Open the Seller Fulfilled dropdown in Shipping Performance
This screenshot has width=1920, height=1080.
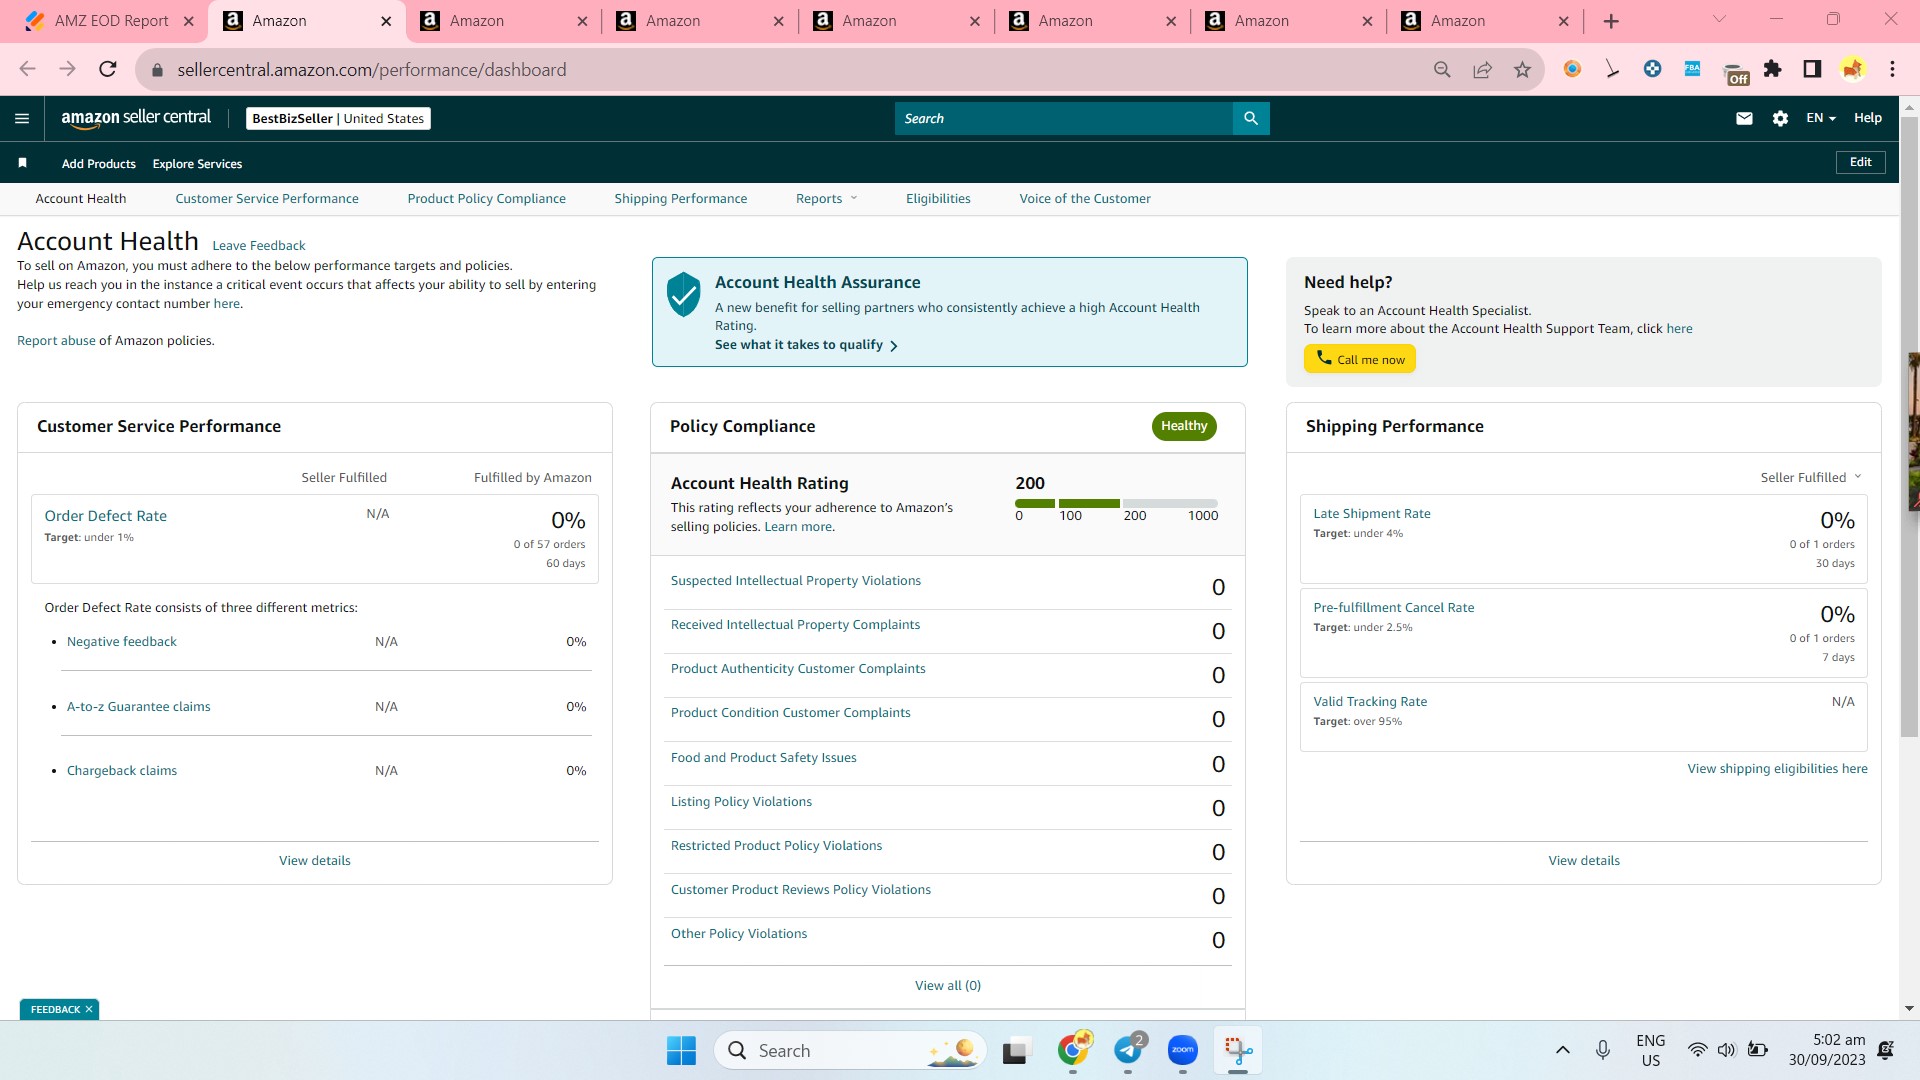point(1811,477)
